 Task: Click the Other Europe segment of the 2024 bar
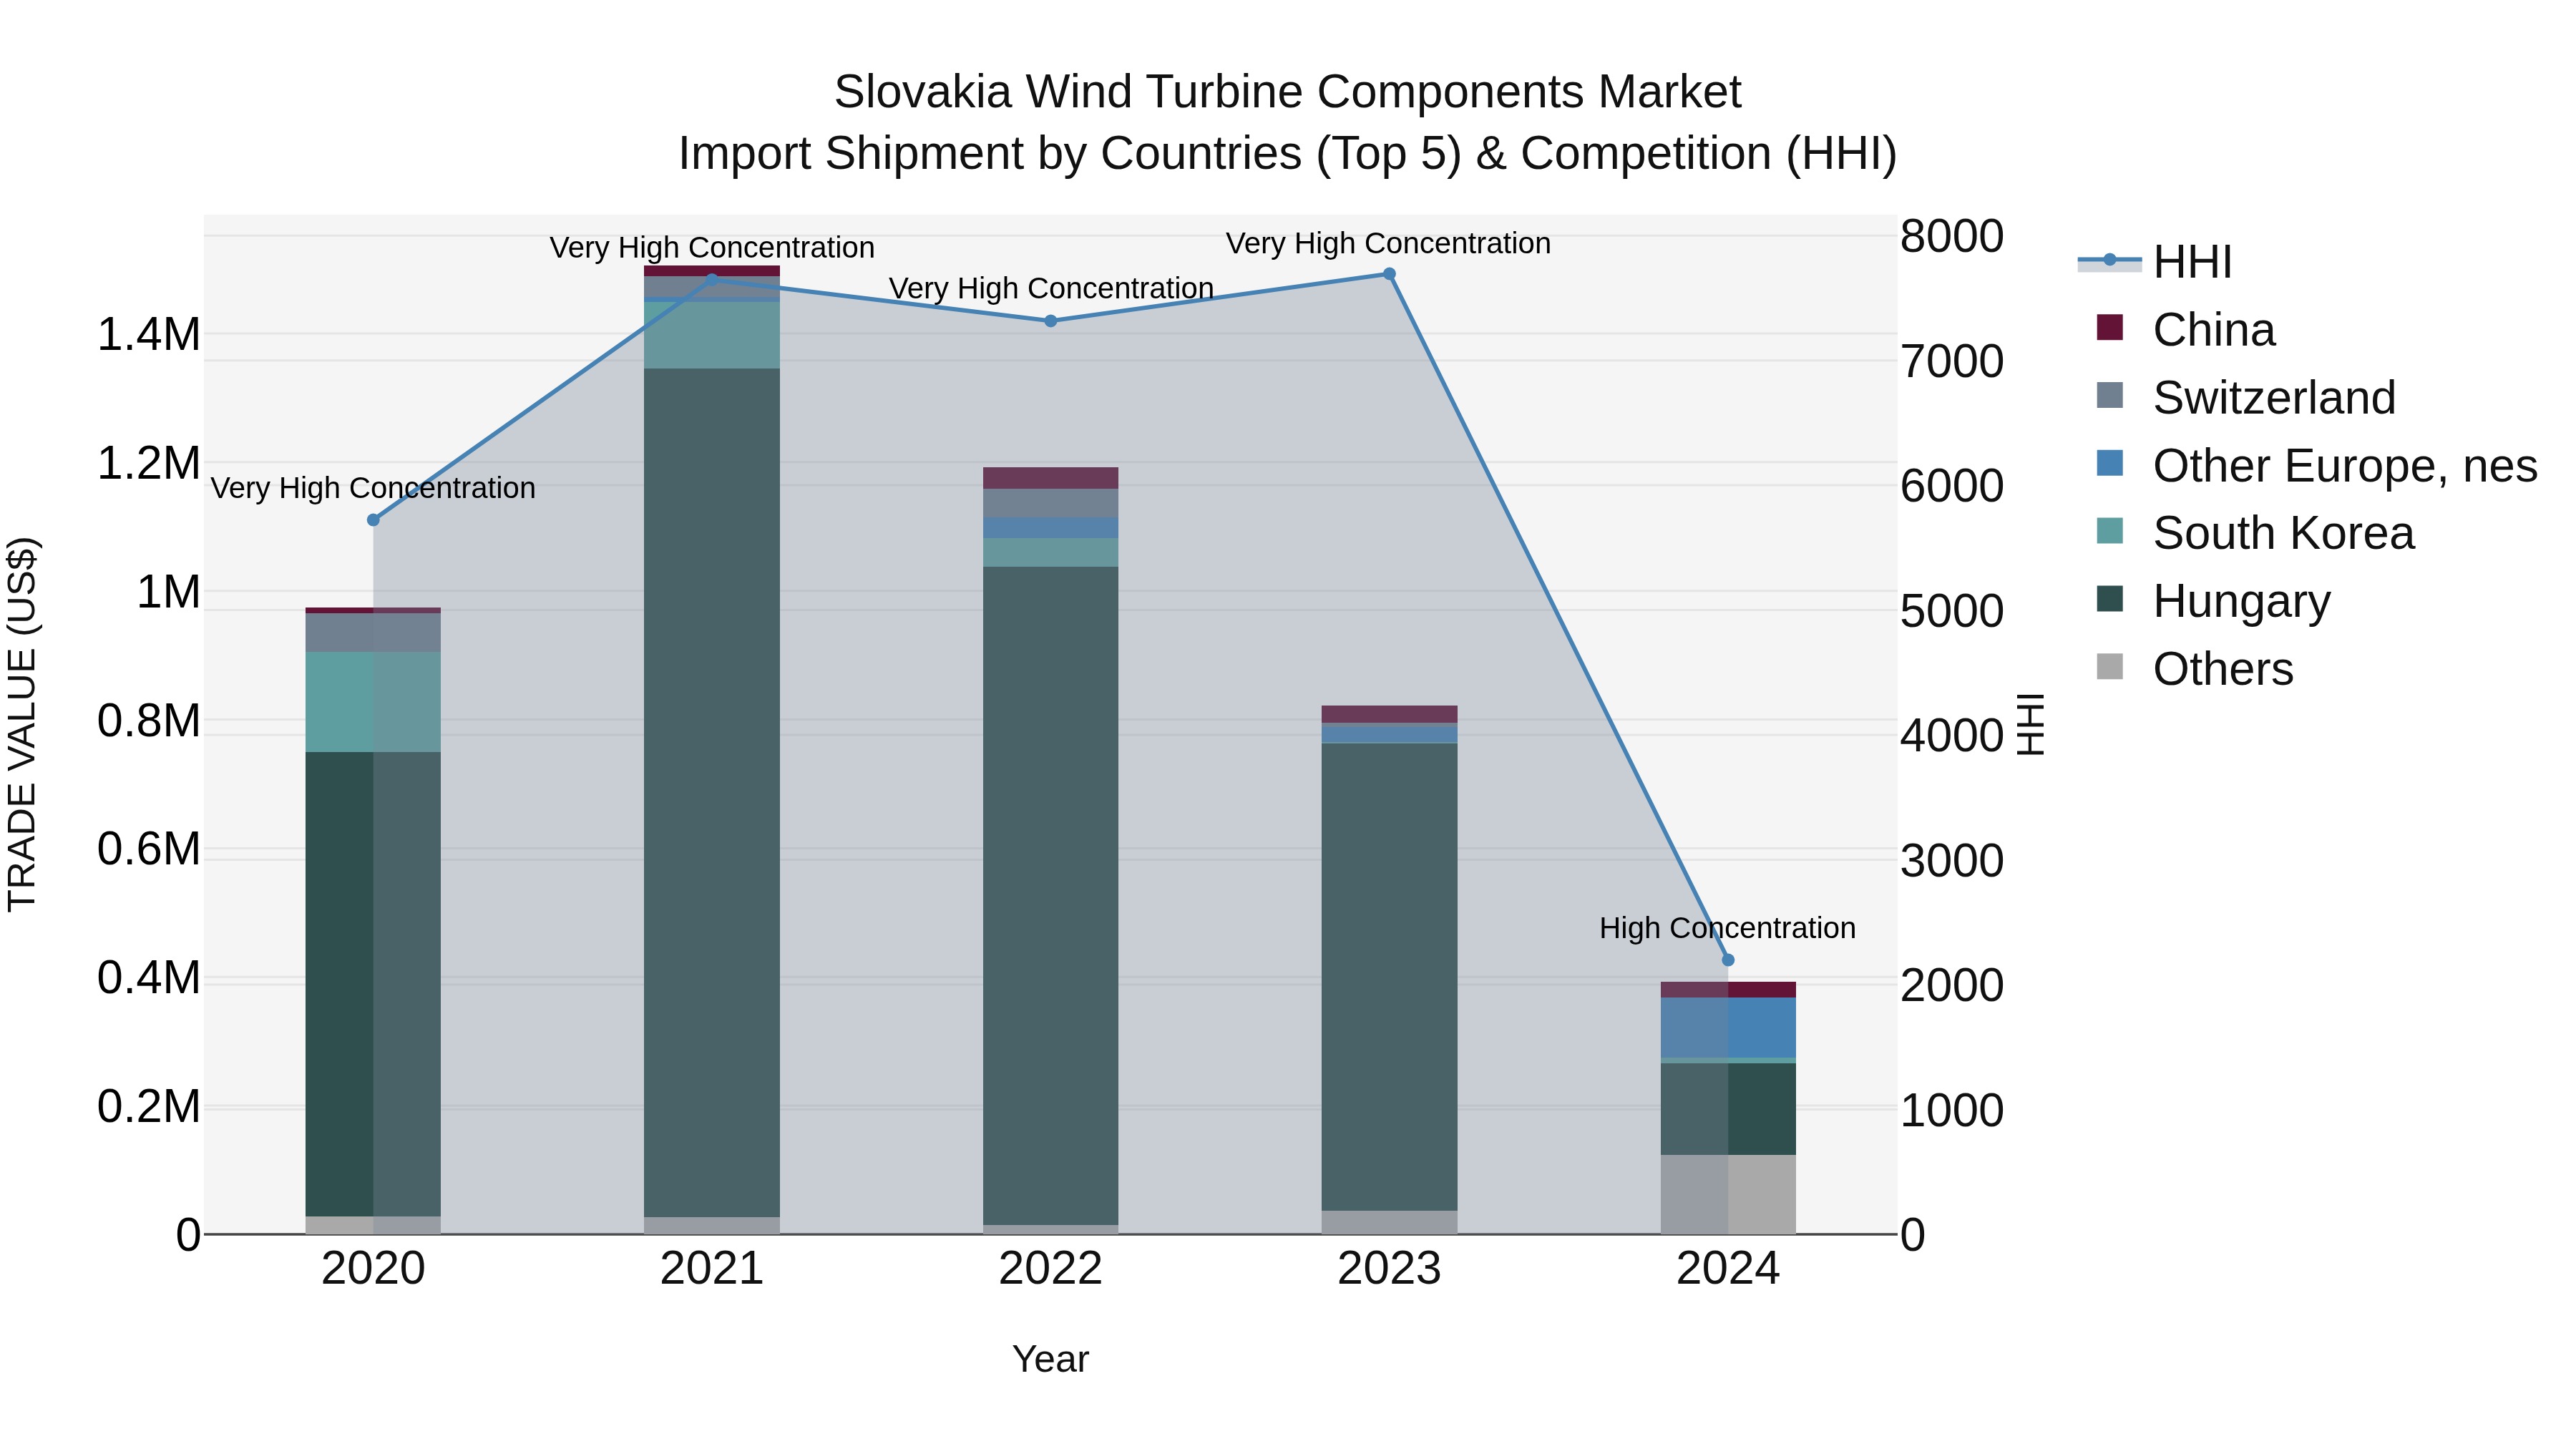click(1728, 1027)
